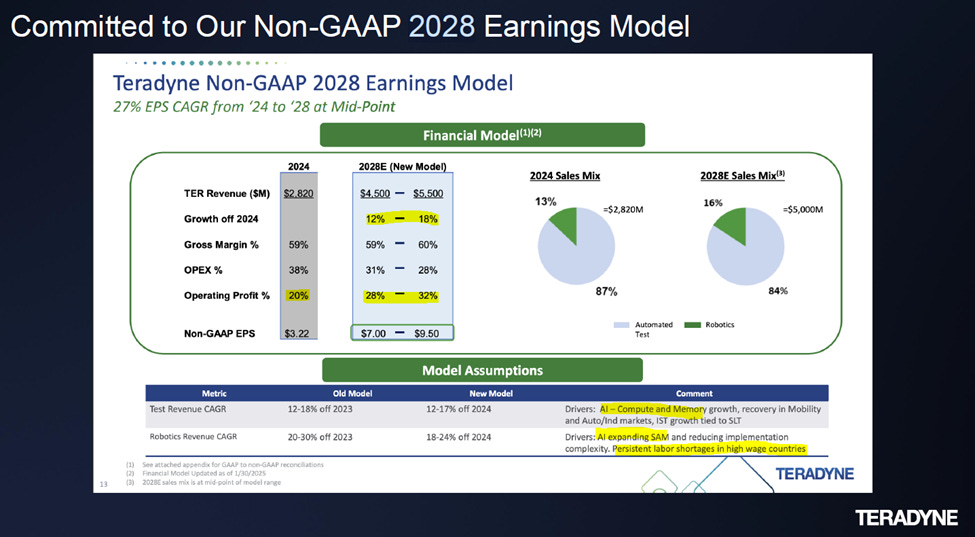Click footnote 'Financial Model Updated as of 1/30/2025'
Image resolution: width=975 pixels, height=537 pixels.
[x=204, y=474]
